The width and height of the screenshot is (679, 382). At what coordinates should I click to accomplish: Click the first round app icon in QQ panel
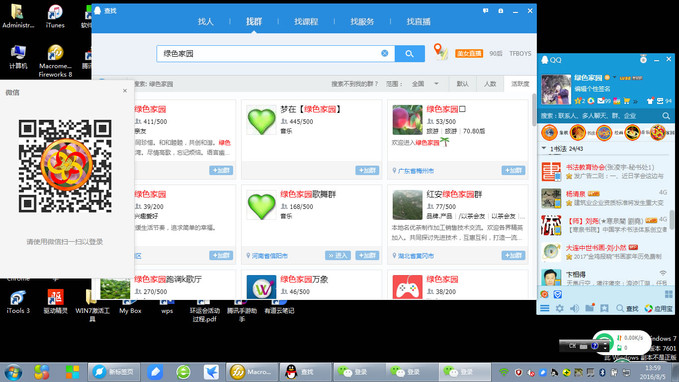tap(550, 132)
